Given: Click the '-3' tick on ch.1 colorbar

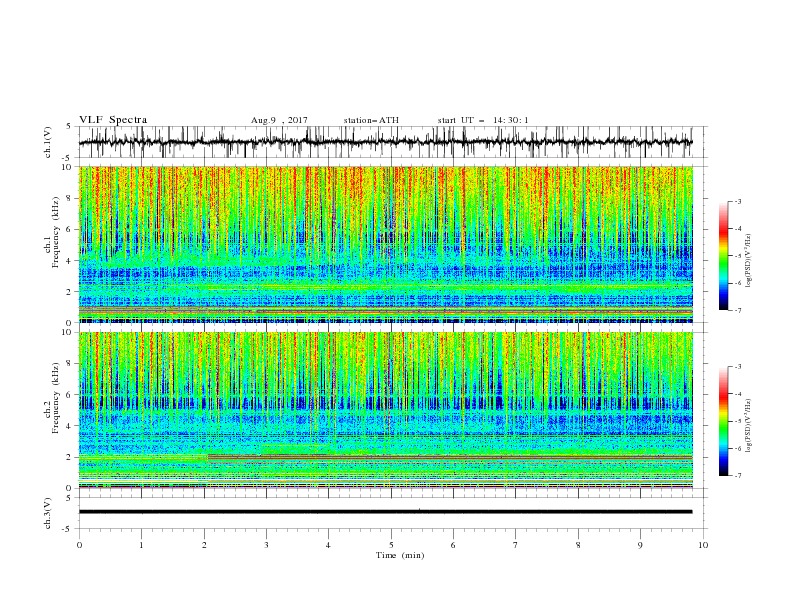Looking at the screenshot, I should point(738,201).
